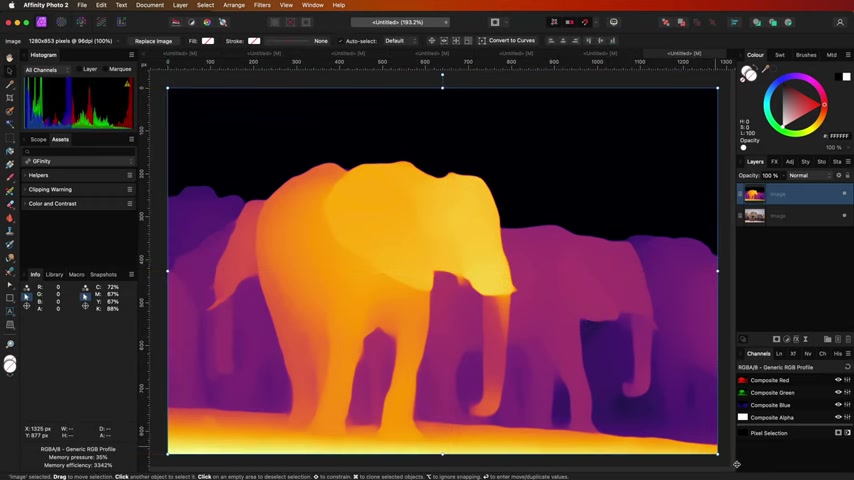Open the Filters menu
The image size is (854, 480).
[262, 5]
